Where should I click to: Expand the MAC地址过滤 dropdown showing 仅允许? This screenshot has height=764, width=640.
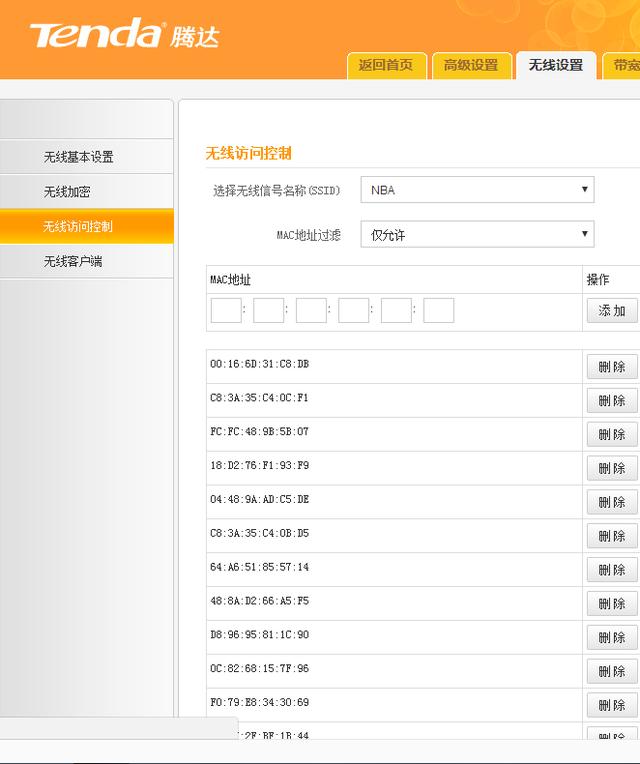tap(477, 234)
